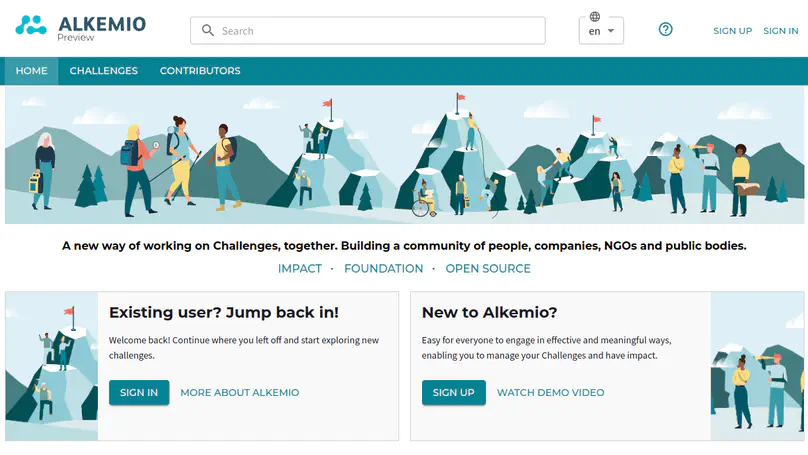Click the Alkemio logo icon
The width and height of the screenshot is (808, 455).
(30, 25)
